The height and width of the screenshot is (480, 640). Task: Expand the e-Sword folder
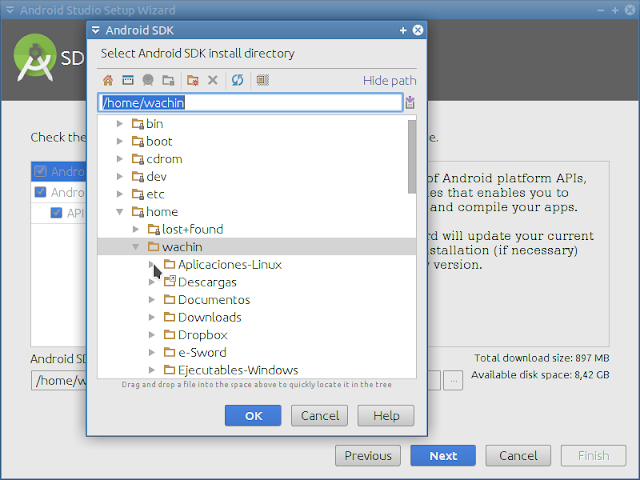[151, 352]
